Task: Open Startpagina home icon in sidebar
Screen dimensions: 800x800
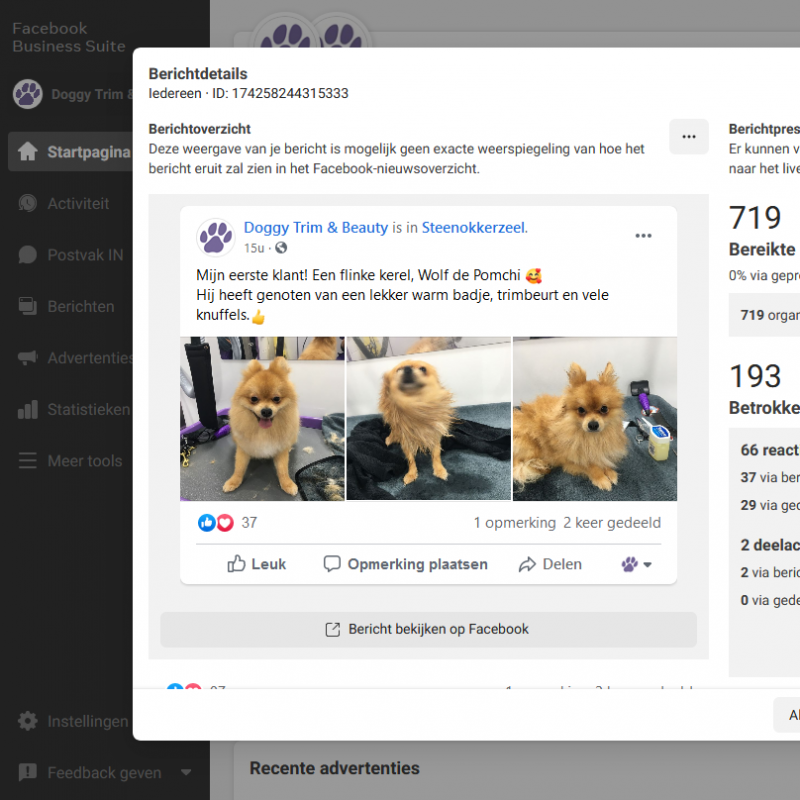Action: pos(28,152)
